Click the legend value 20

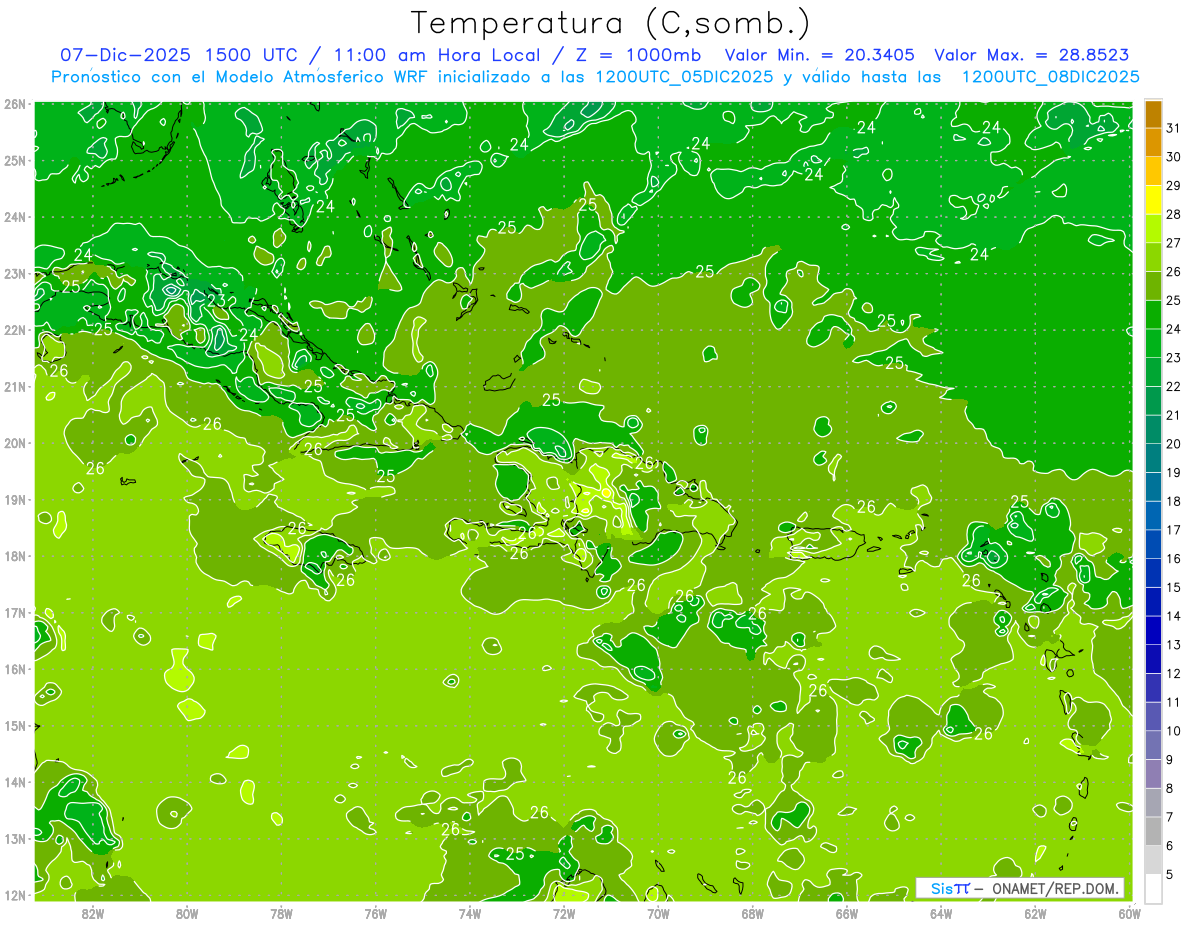point(1173,444)
